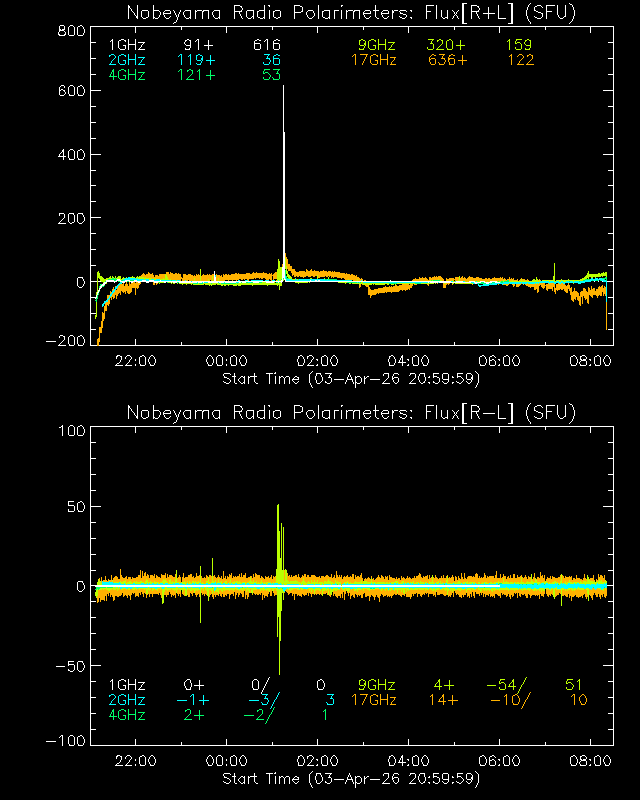Select the 17GHz legend label in bottom plot
Viewport: 640px width, 800px height.
point(373,700)
